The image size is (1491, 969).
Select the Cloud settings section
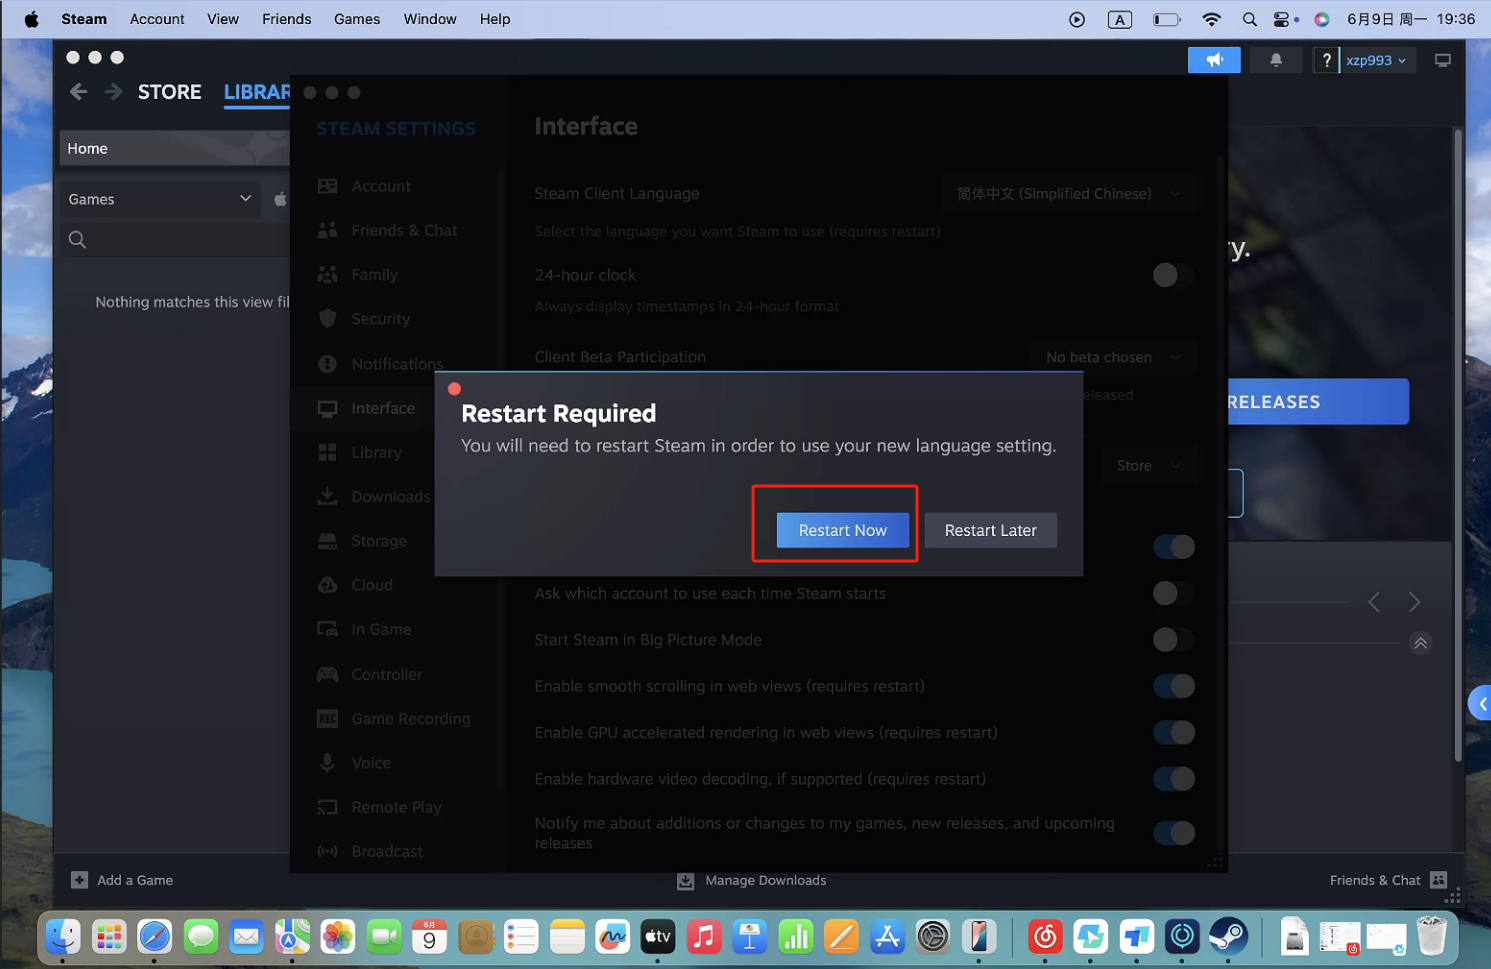(x=371, y=585)
